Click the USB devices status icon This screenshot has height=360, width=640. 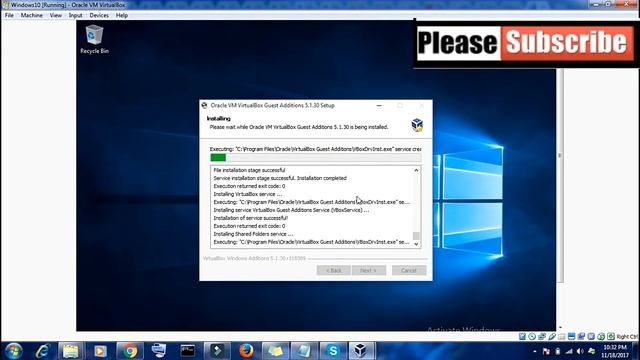[x=552, y=336]
